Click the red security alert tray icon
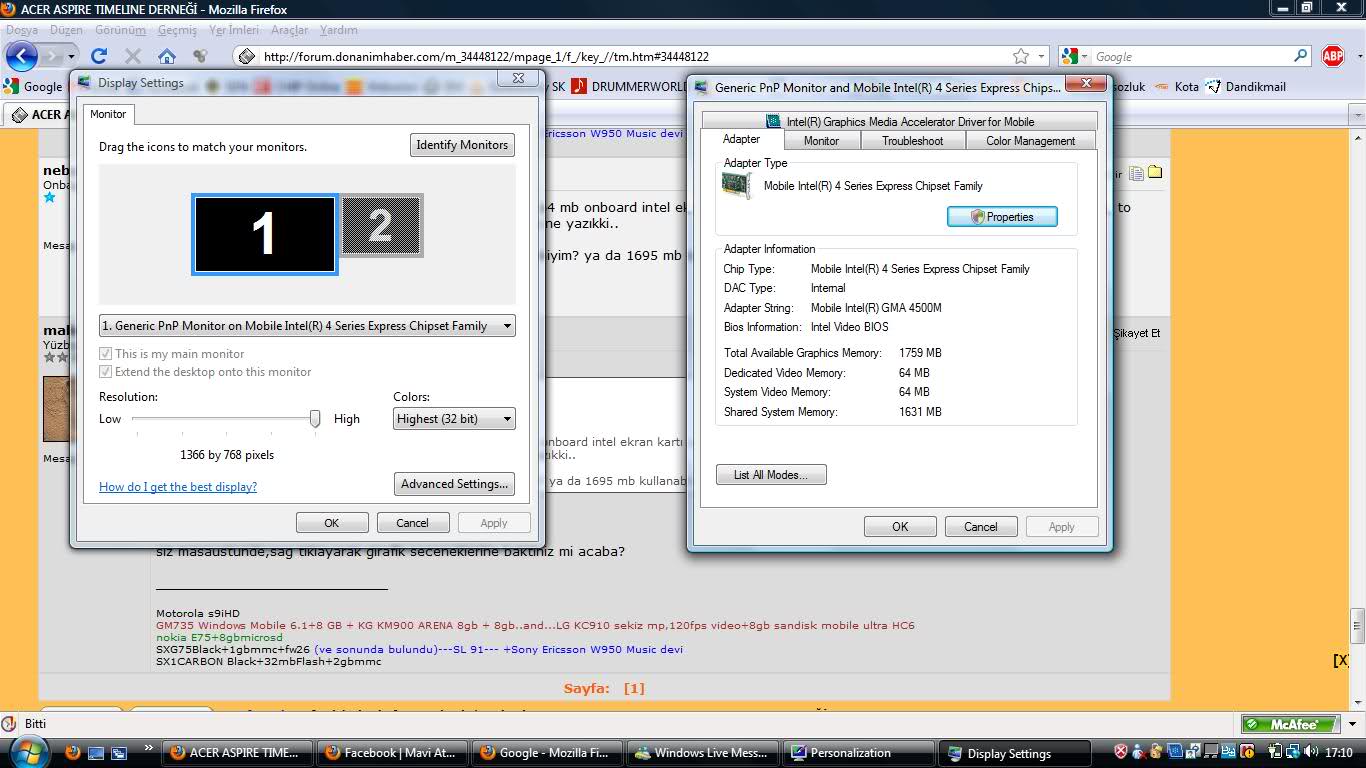Viewport: 1366px width, 768px height. tap(1120, 752)
